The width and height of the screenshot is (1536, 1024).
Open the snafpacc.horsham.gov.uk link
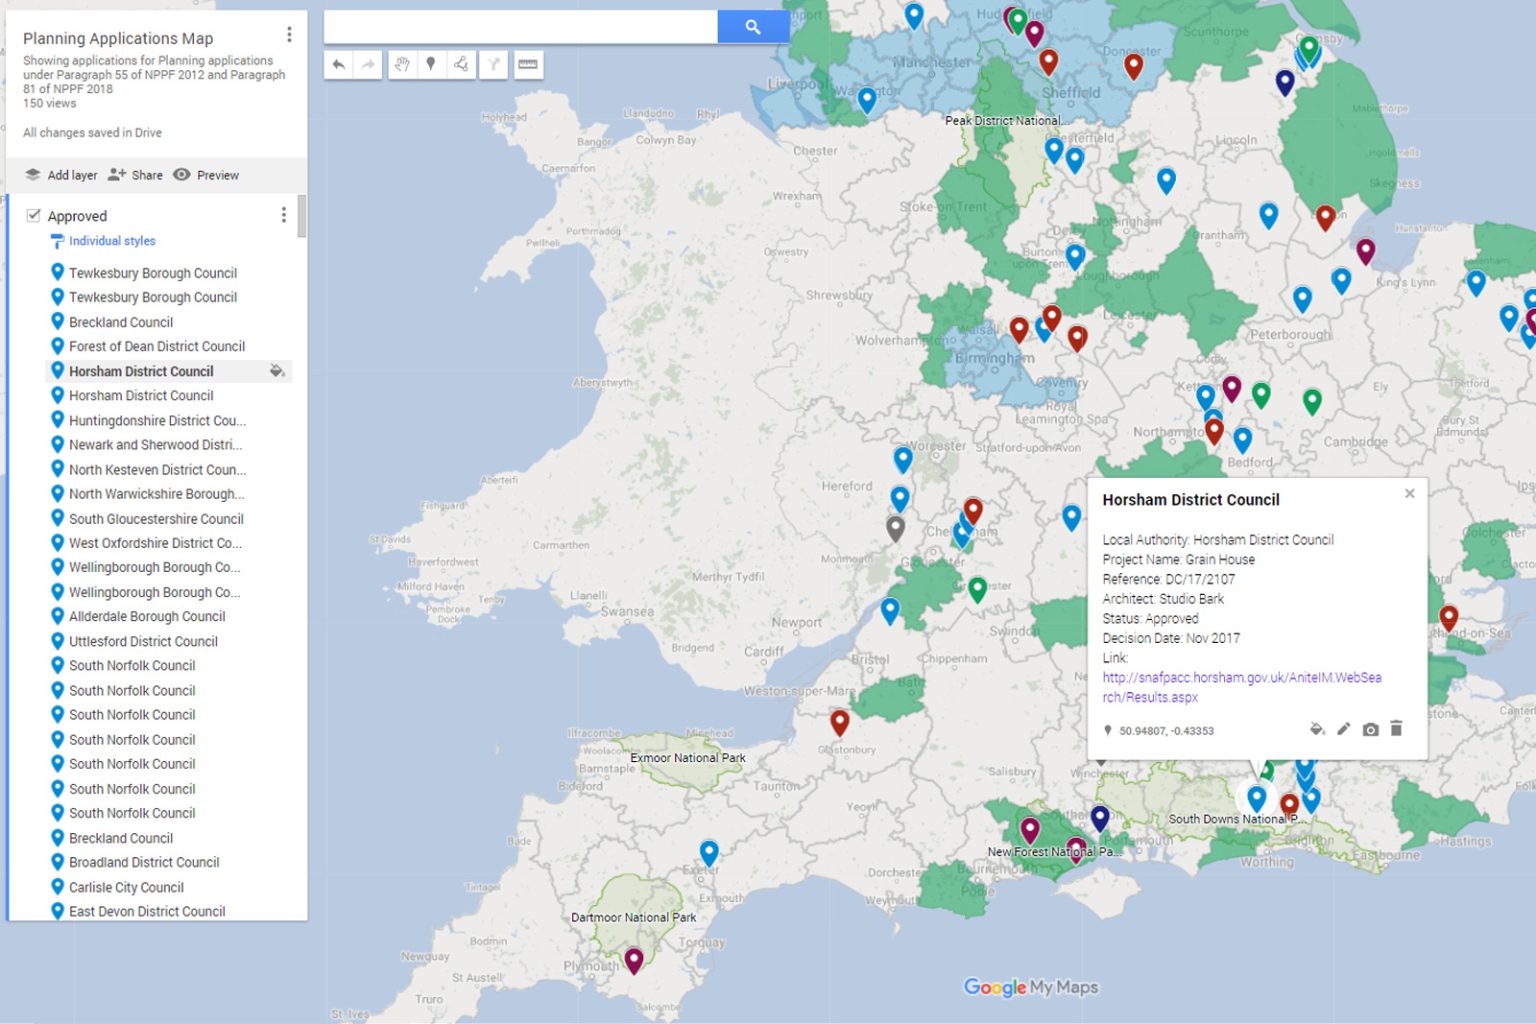(1241, 687)
